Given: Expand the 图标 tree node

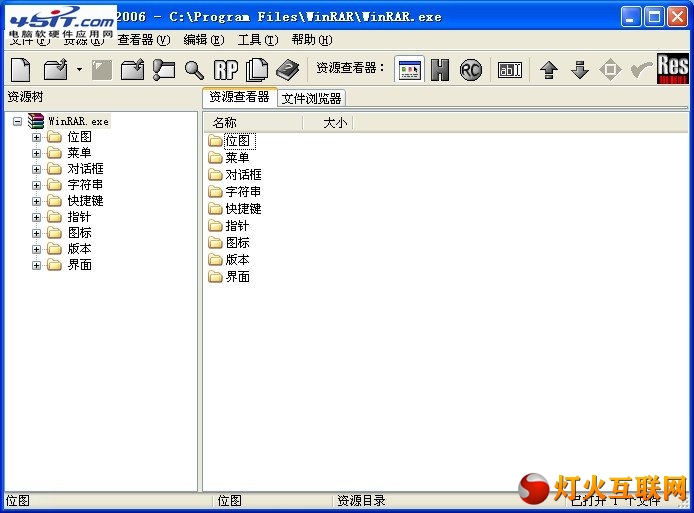Looking at the screenshot, I should pyautogui.click(x=36, y=233).
